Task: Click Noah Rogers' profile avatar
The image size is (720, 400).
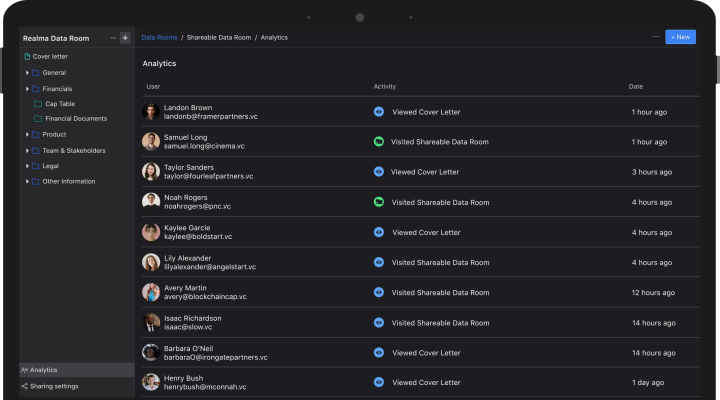Action: point(151,201)
